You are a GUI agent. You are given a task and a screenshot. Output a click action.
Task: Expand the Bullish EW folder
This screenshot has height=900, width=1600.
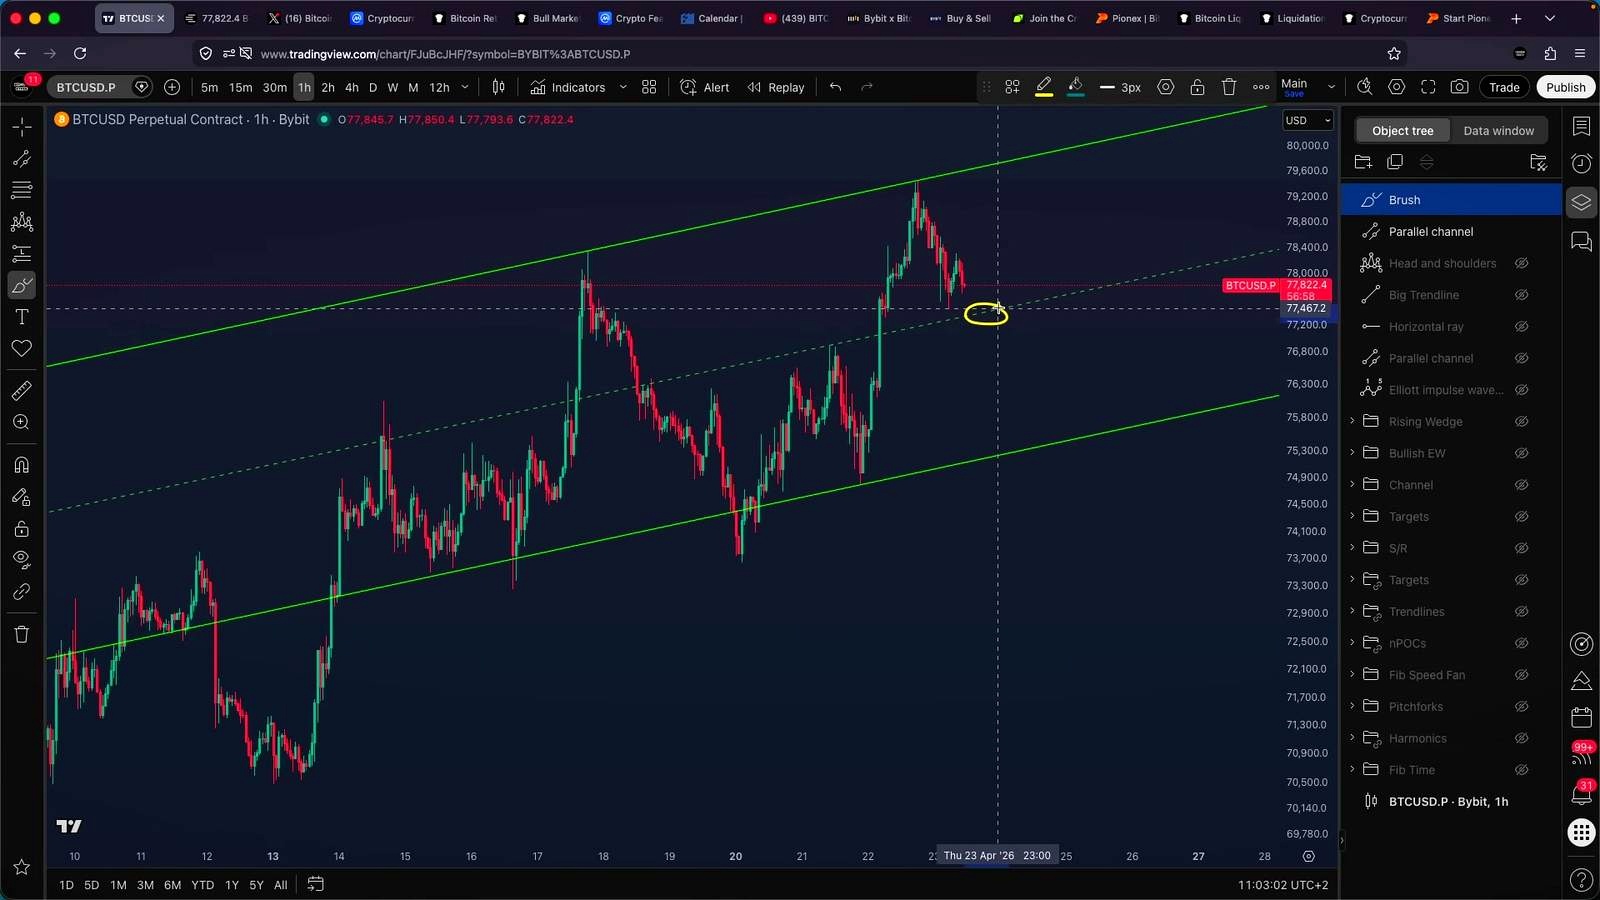(x=1352, y=453)
